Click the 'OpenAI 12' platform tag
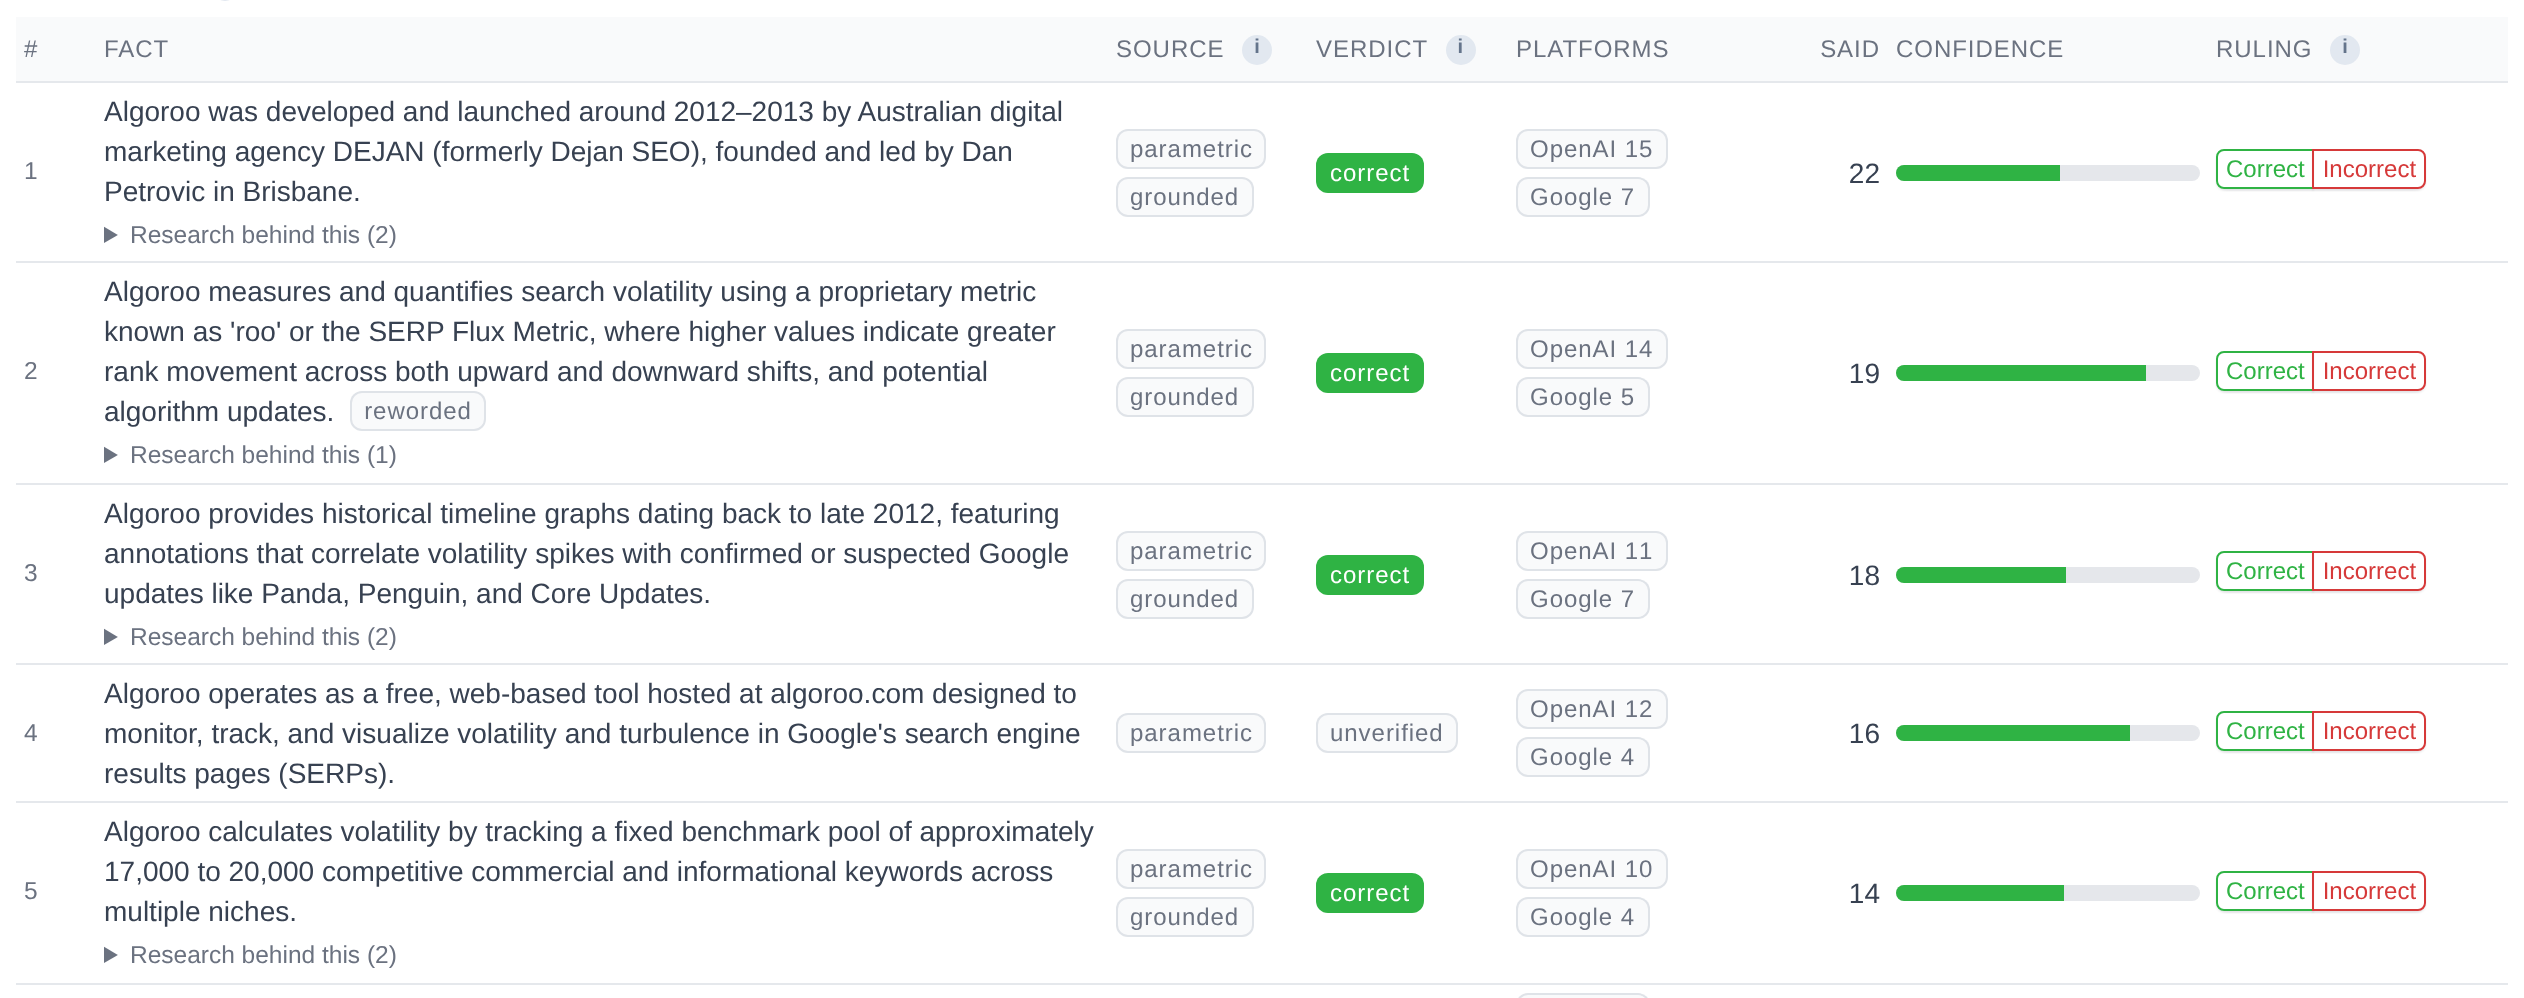The width and height of the screenshot is (2524, 998). click(1591, 709)
